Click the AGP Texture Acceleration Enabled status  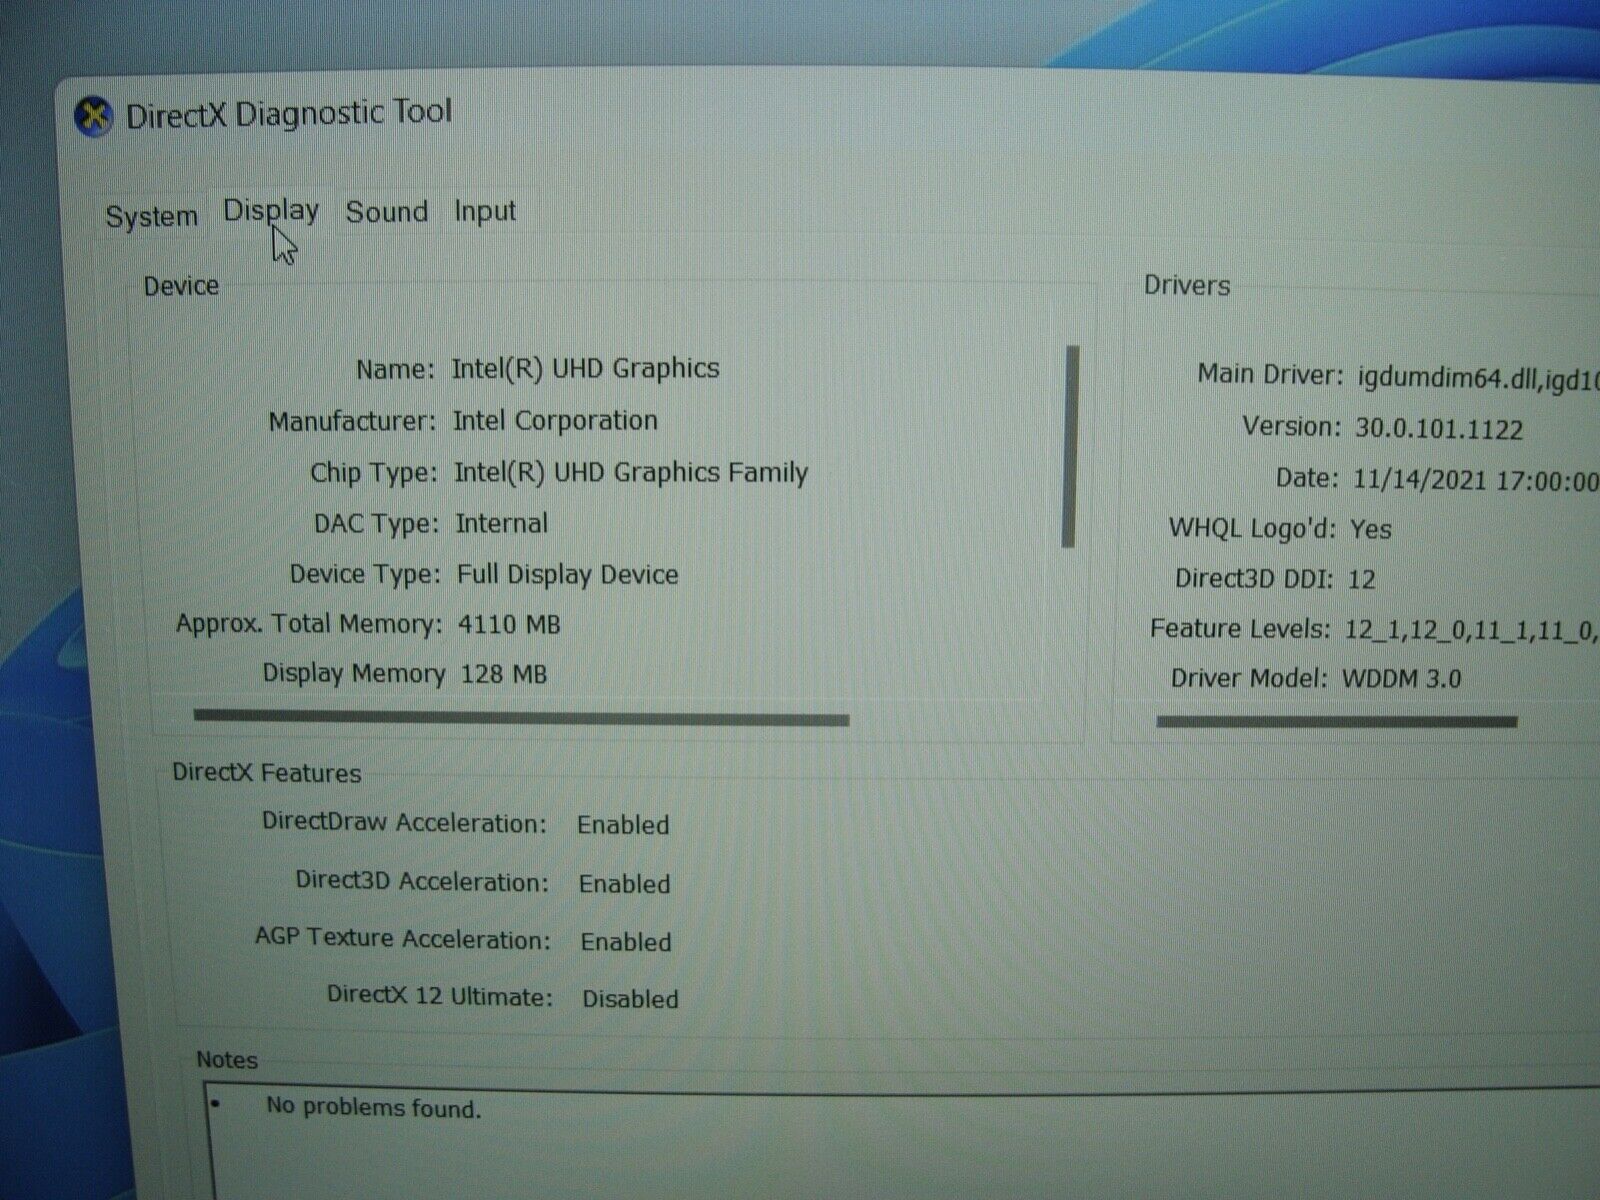(626, 942)
